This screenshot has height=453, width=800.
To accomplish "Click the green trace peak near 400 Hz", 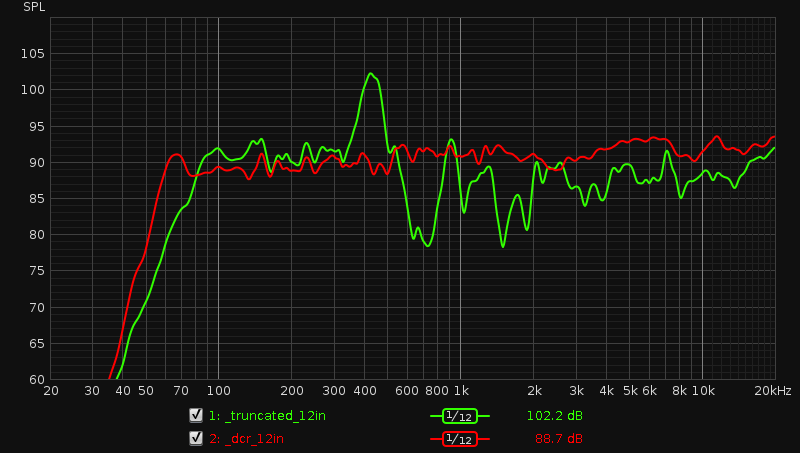I will point(370,74).
